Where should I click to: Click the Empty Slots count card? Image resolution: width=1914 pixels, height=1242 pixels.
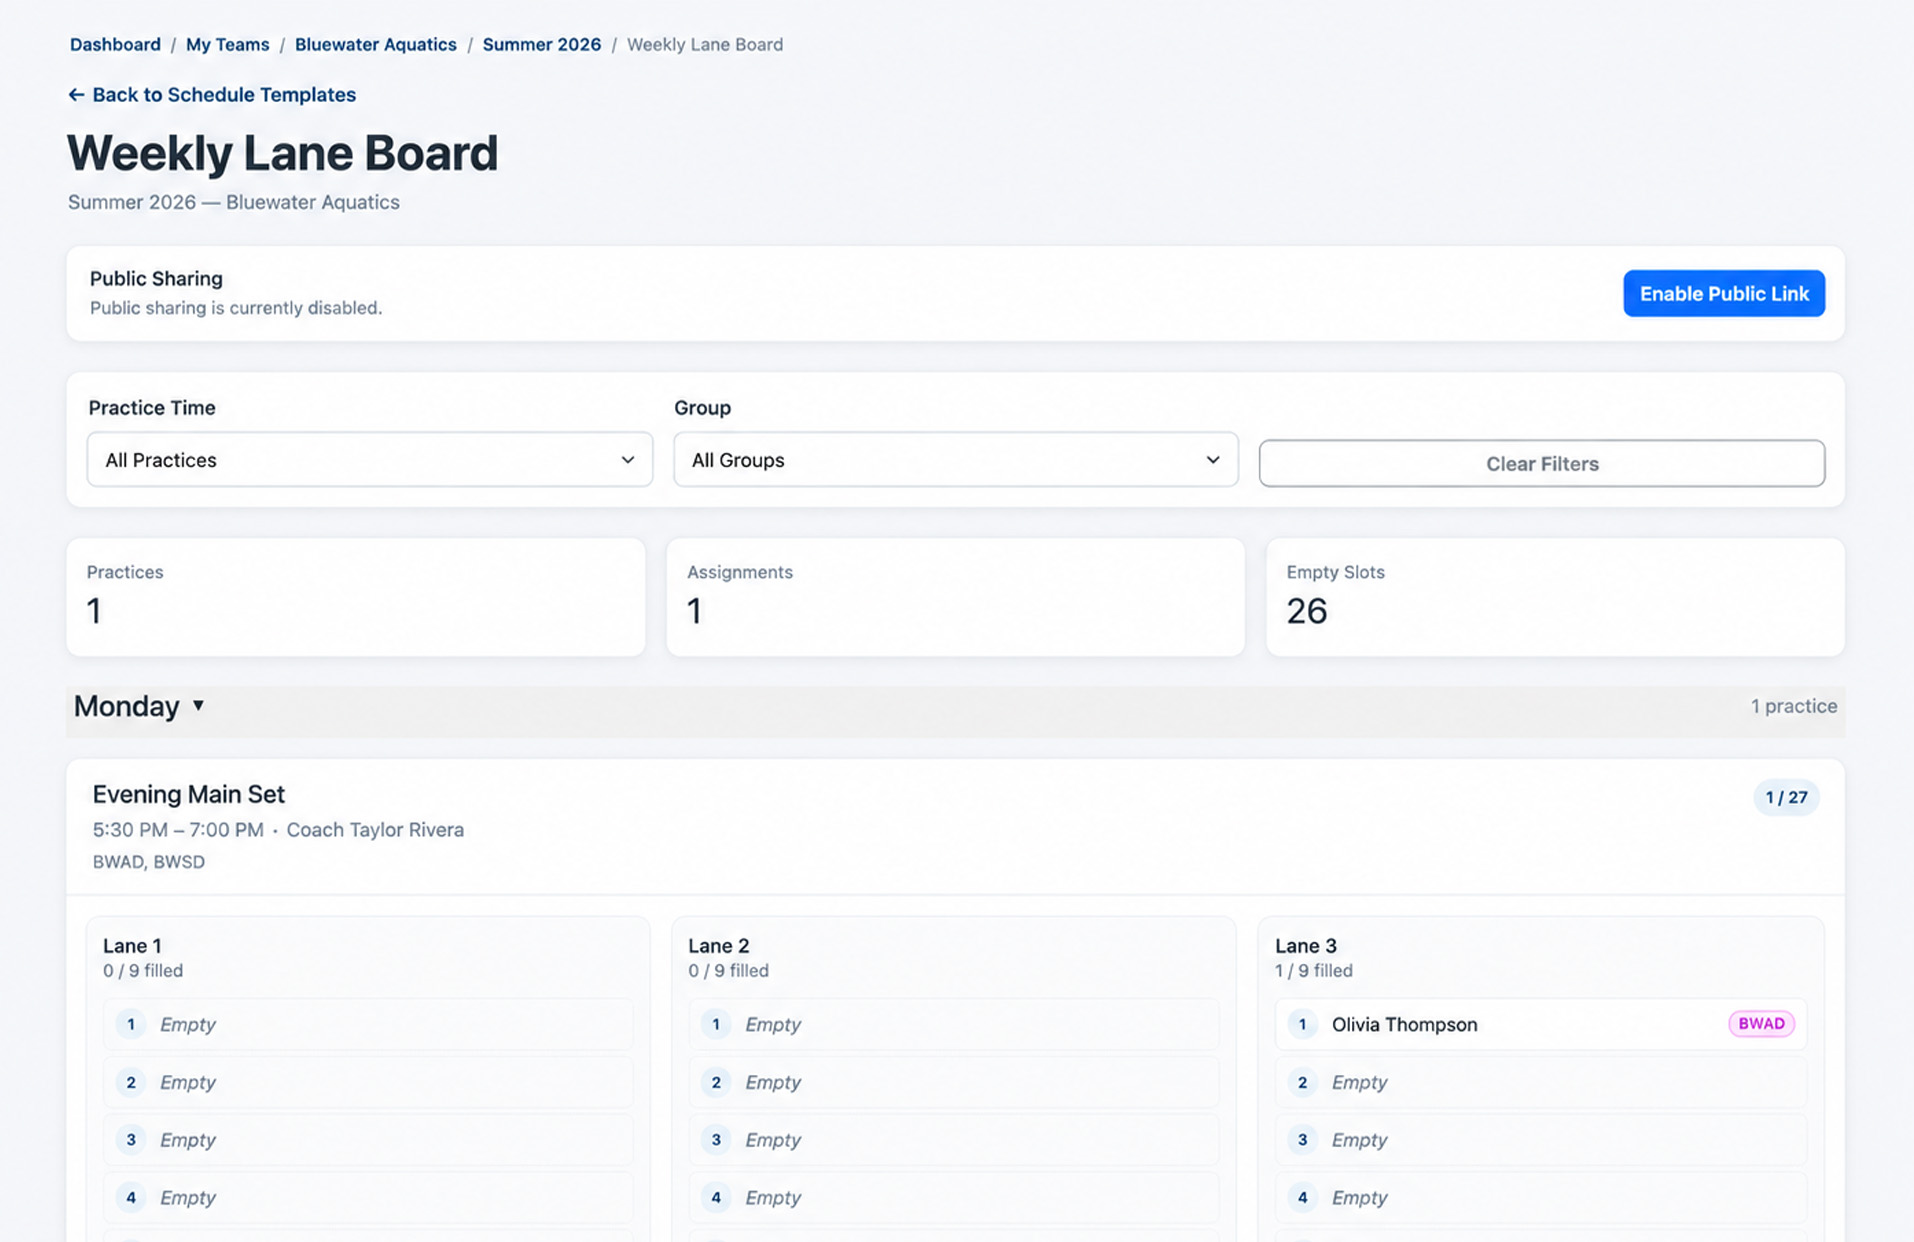pyautogui.click(x=1555, y=597)
